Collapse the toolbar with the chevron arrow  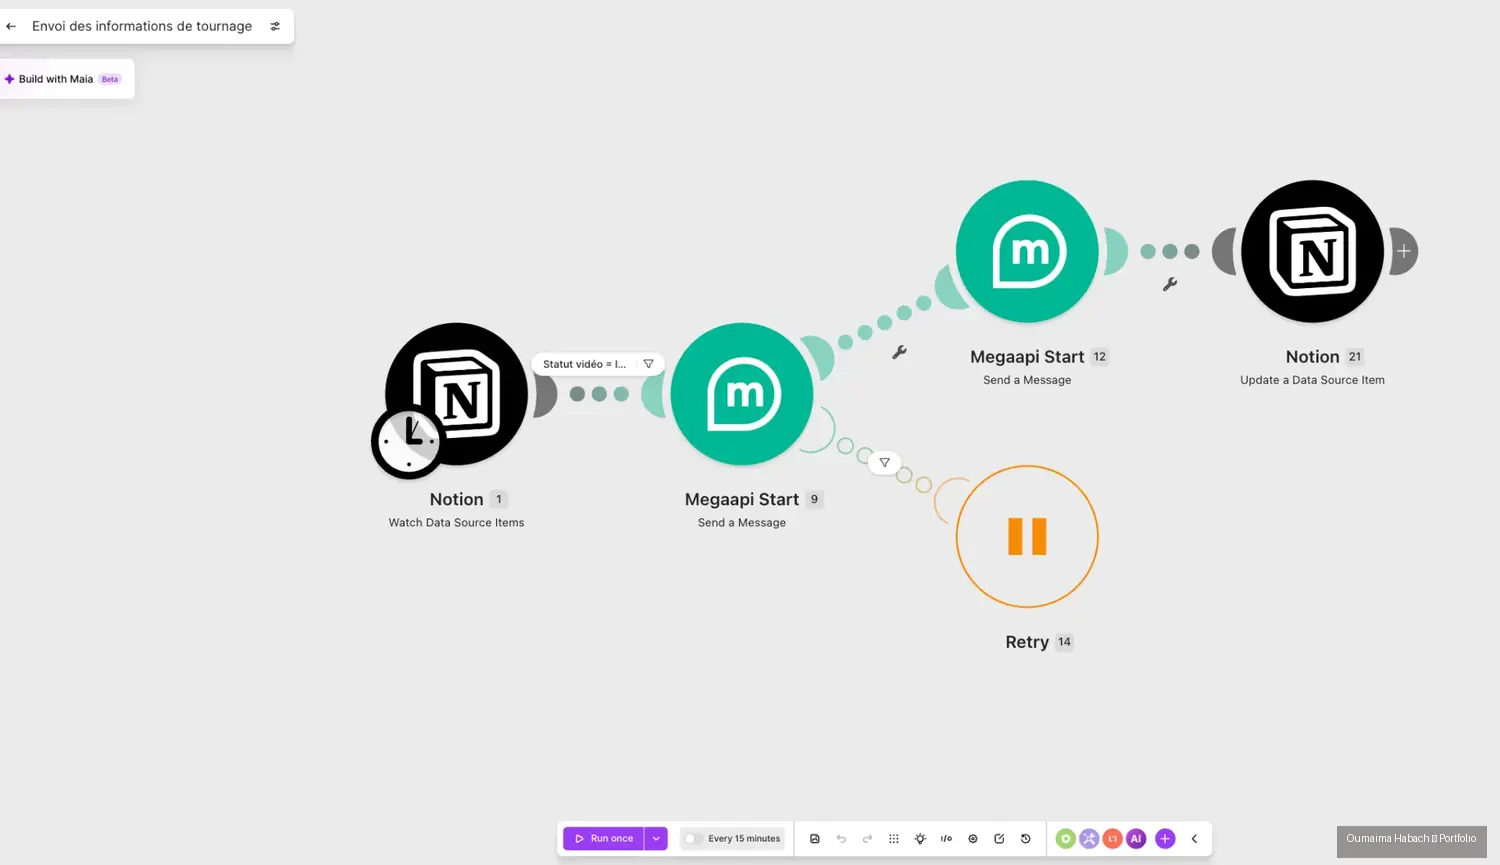click(x=1194, y=839)
